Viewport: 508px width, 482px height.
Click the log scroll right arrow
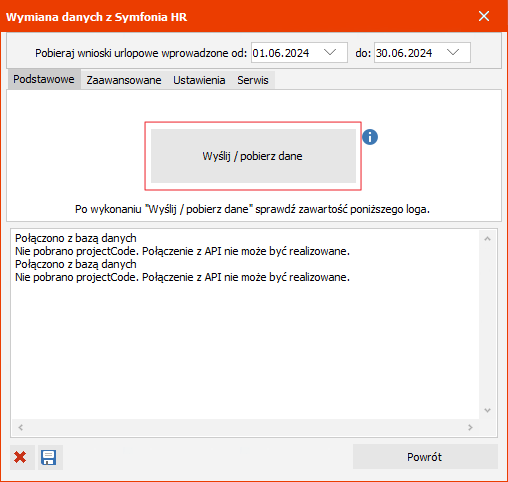pos(470,427)
